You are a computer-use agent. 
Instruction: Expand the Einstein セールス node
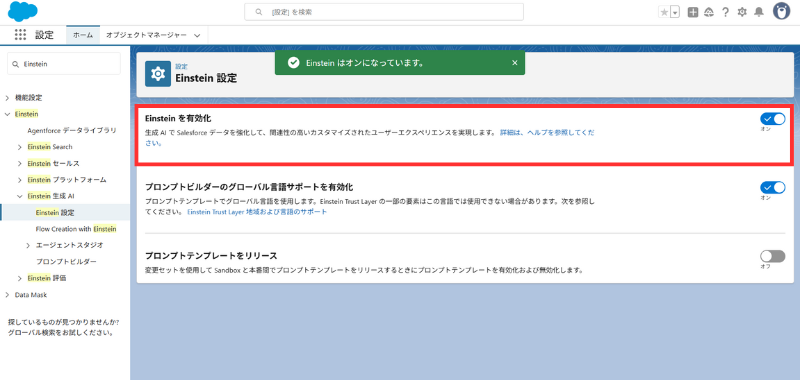click(19, 163)
